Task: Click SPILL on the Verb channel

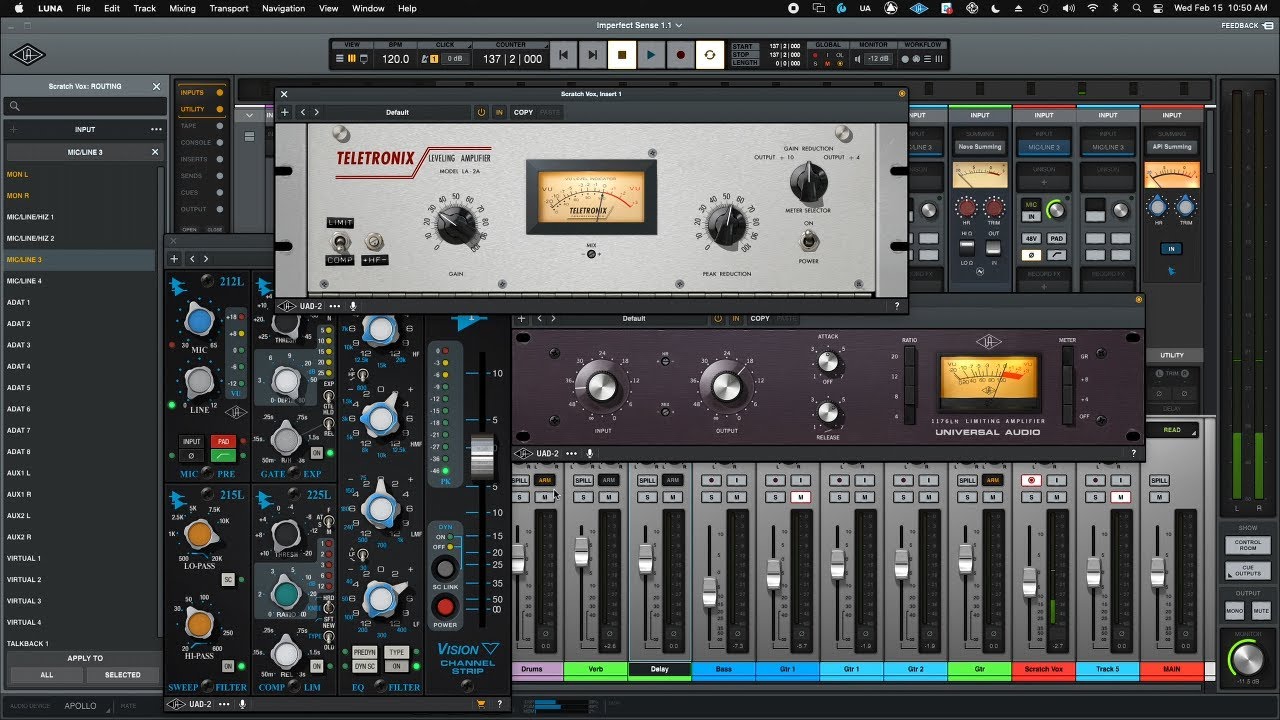Action: 584,480
